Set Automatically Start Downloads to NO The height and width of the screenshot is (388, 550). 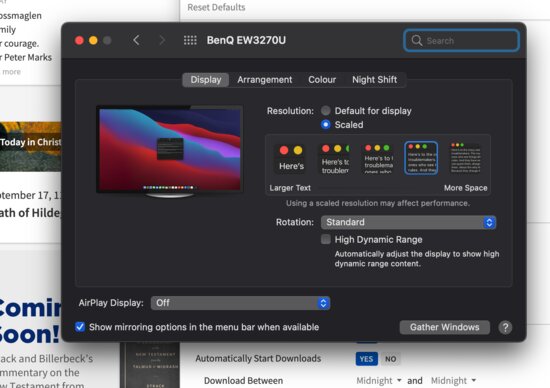[x=390, y=359]
